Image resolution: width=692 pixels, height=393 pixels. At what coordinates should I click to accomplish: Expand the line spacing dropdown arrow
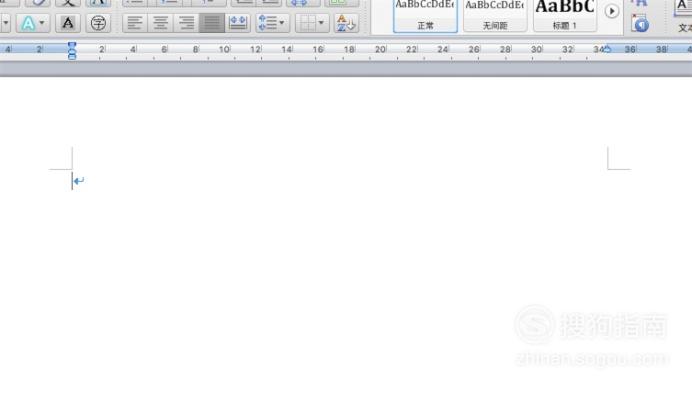(x=282, y=23)
